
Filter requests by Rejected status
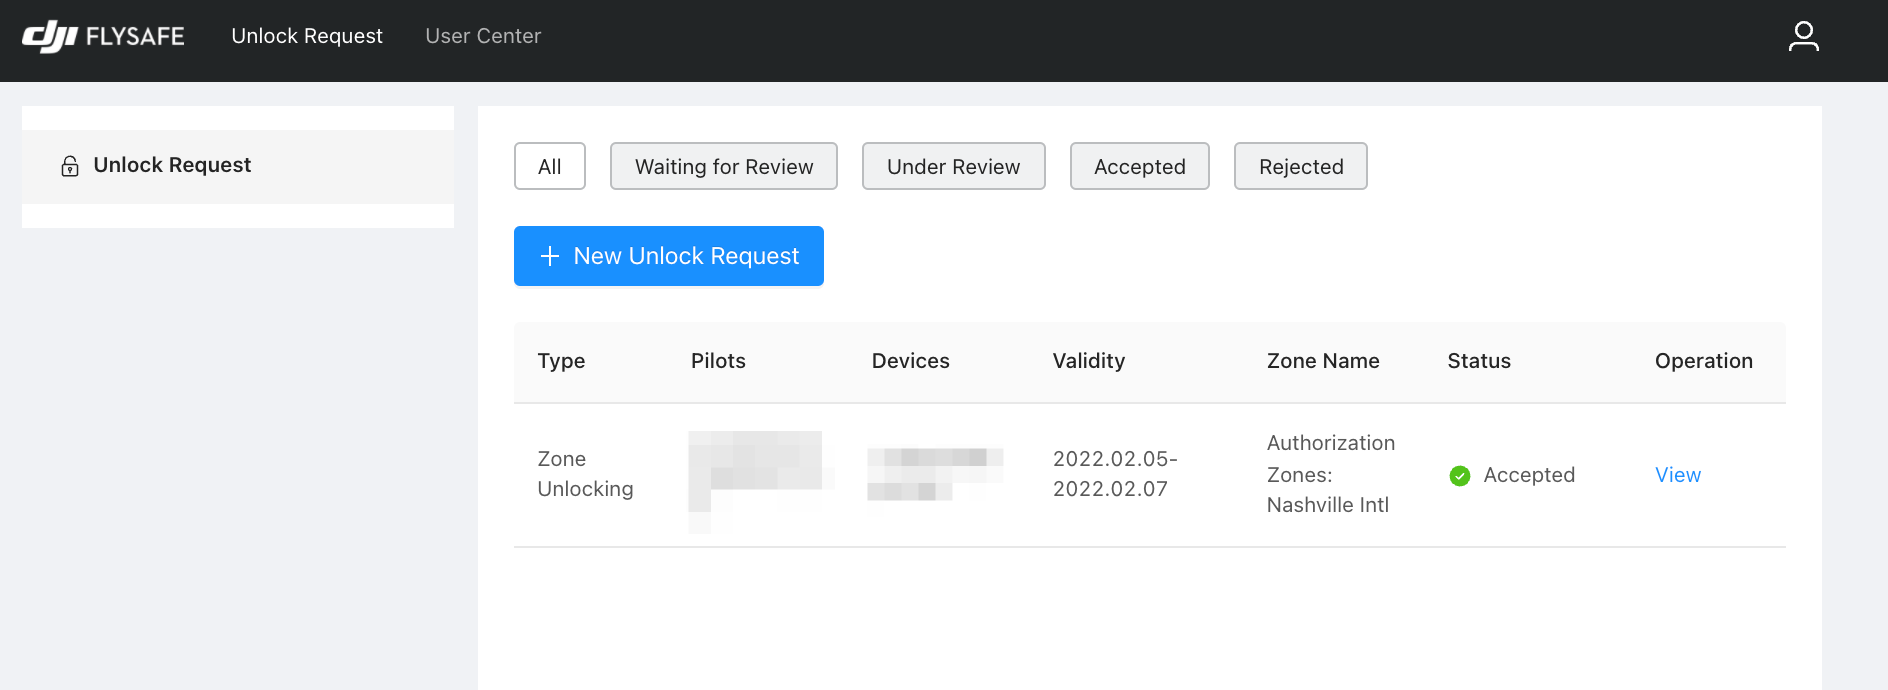[1301, 166]
